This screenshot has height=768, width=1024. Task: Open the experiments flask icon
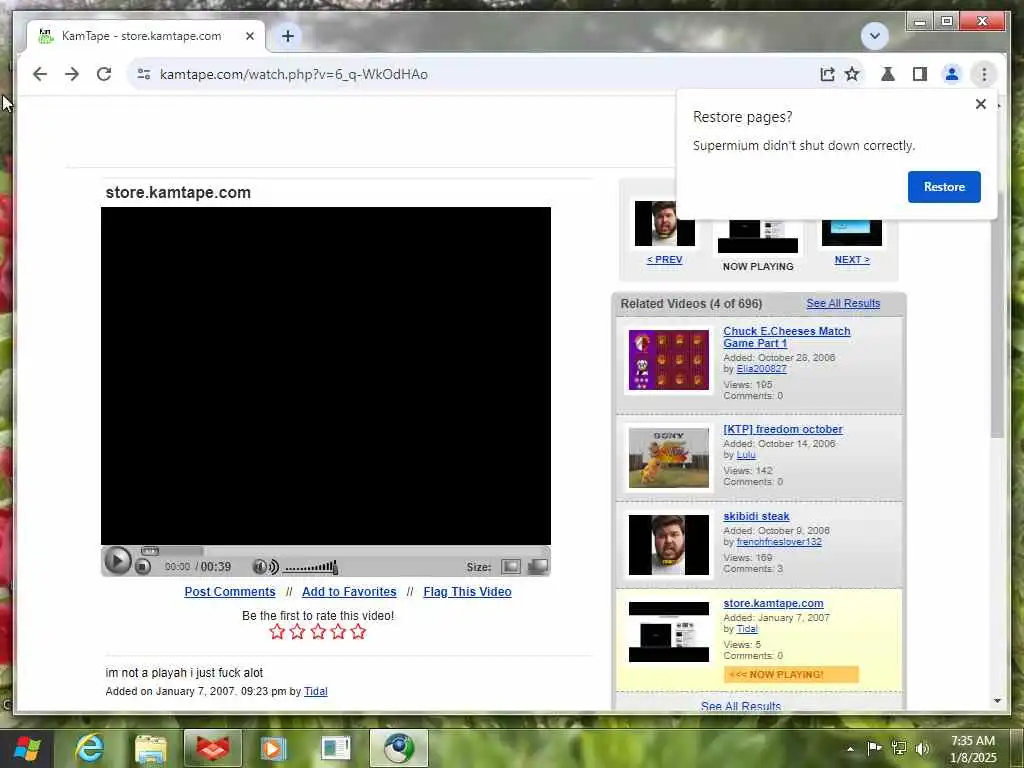coord(888,74)
